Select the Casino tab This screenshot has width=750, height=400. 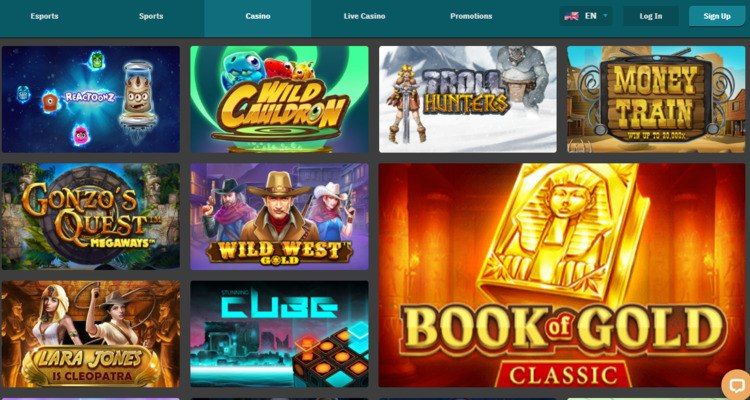coord(258,18)
